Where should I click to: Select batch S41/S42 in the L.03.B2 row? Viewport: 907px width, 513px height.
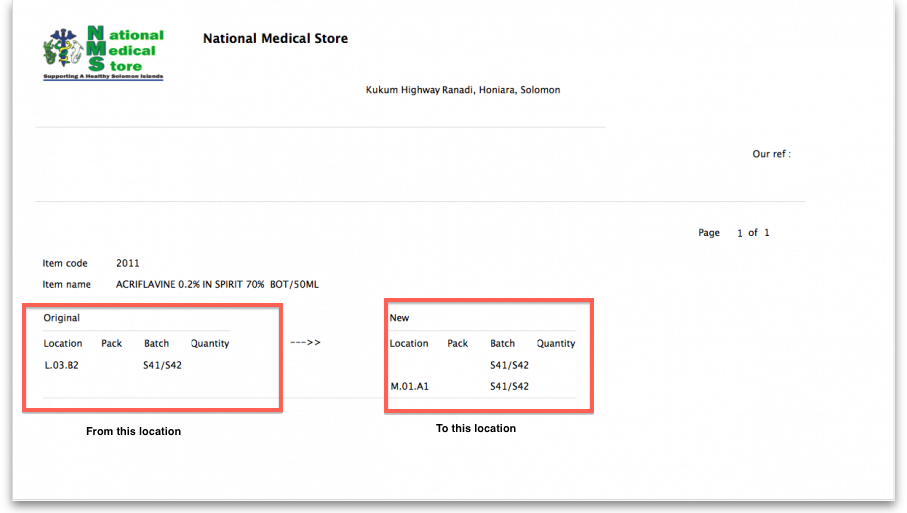[163, 365]
